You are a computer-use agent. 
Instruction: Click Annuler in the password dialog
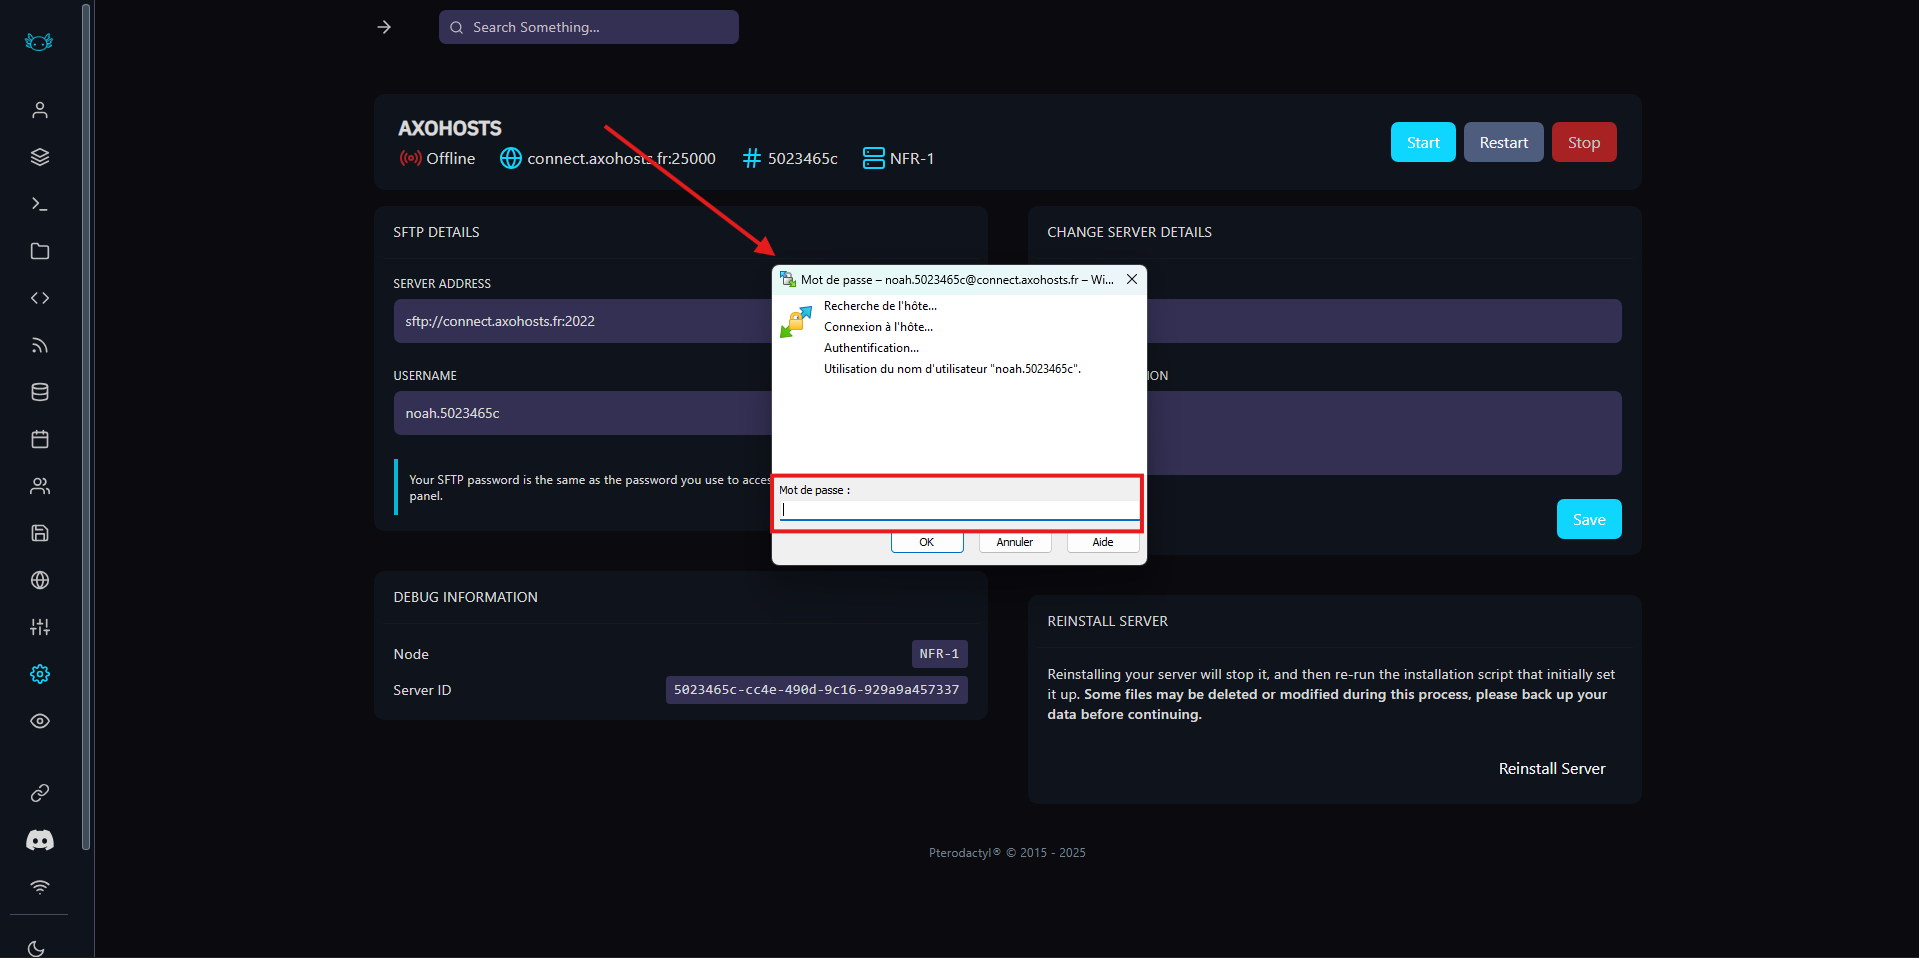click(1014, 542)
